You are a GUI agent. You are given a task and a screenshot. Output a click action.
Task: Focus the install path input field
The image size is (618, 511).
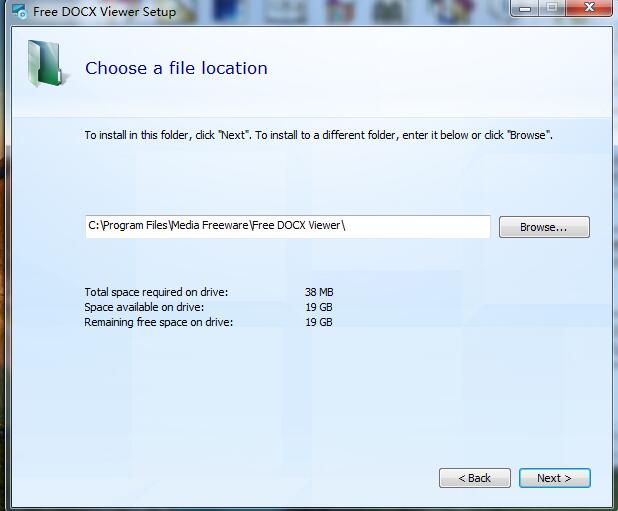[x=288, y=227]
